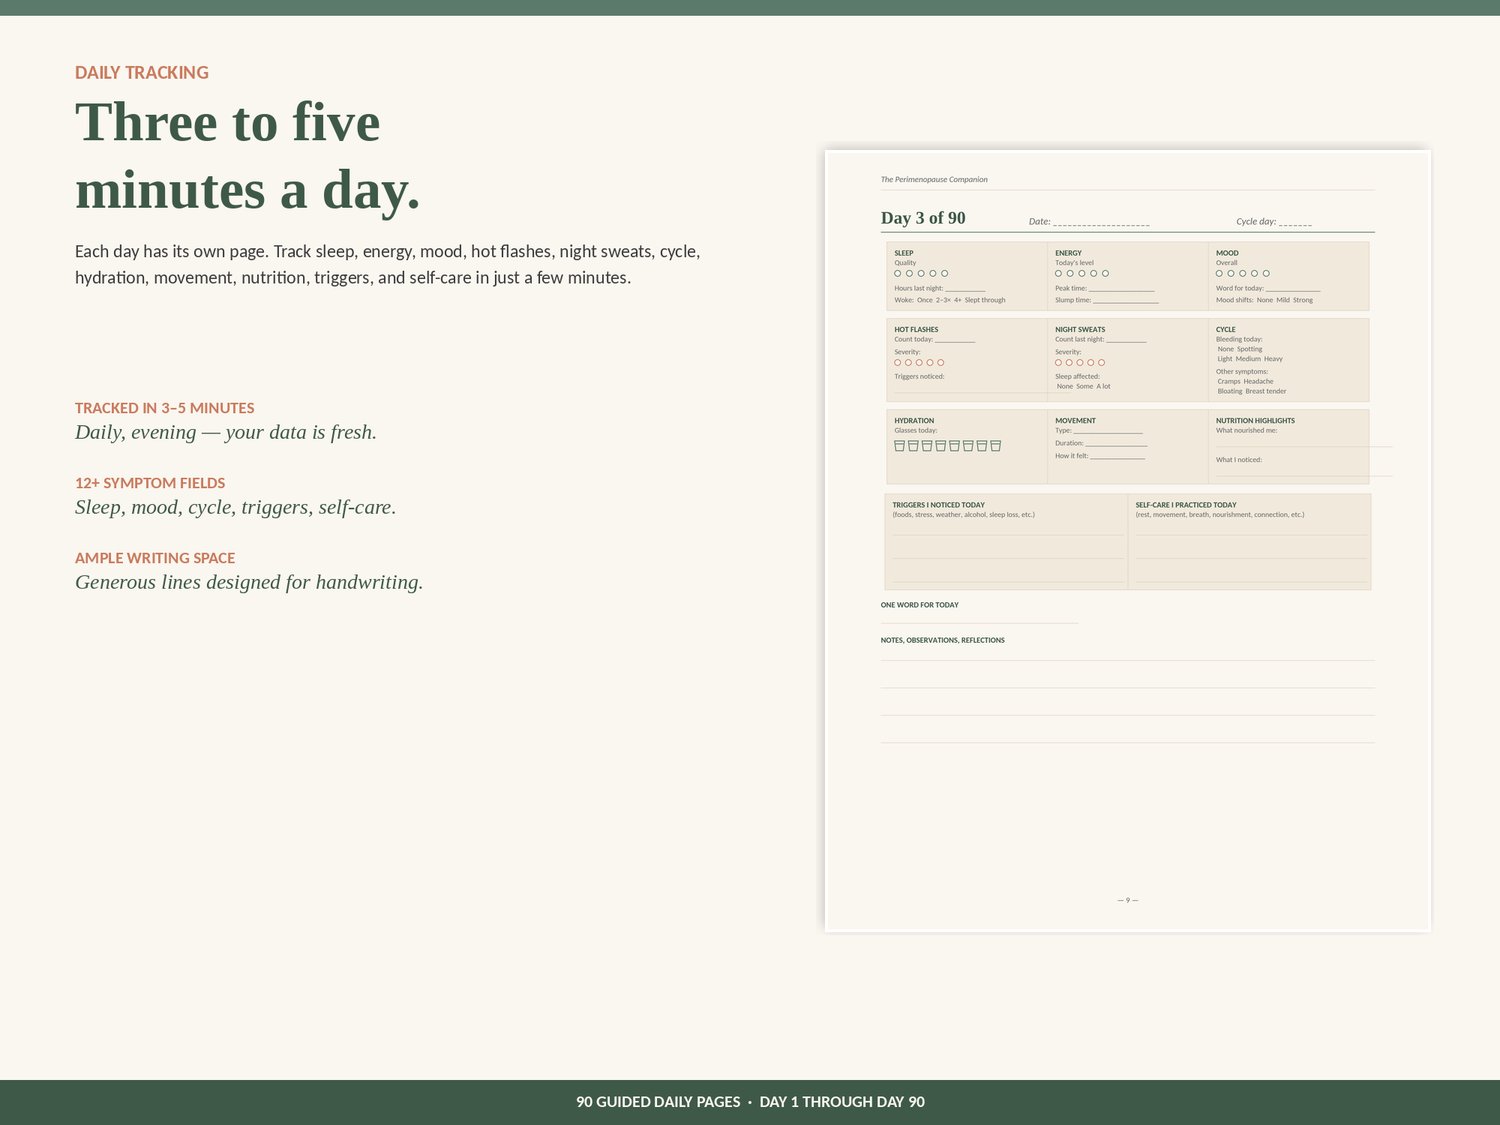Viewport: 1500px width, 1125px height.
Task: Choose 'Slept through' under Woke options
Action: (x=985, y=300)
